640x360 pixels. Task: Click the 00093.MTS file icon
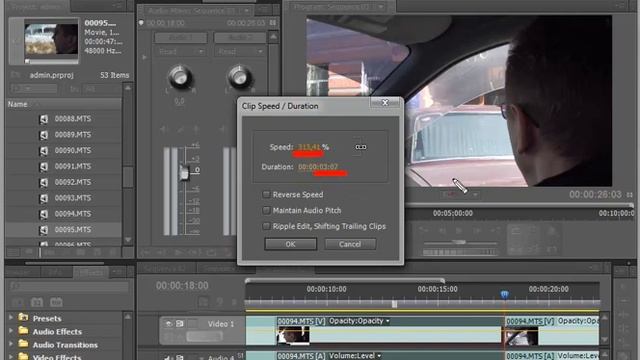coord(44,198)
